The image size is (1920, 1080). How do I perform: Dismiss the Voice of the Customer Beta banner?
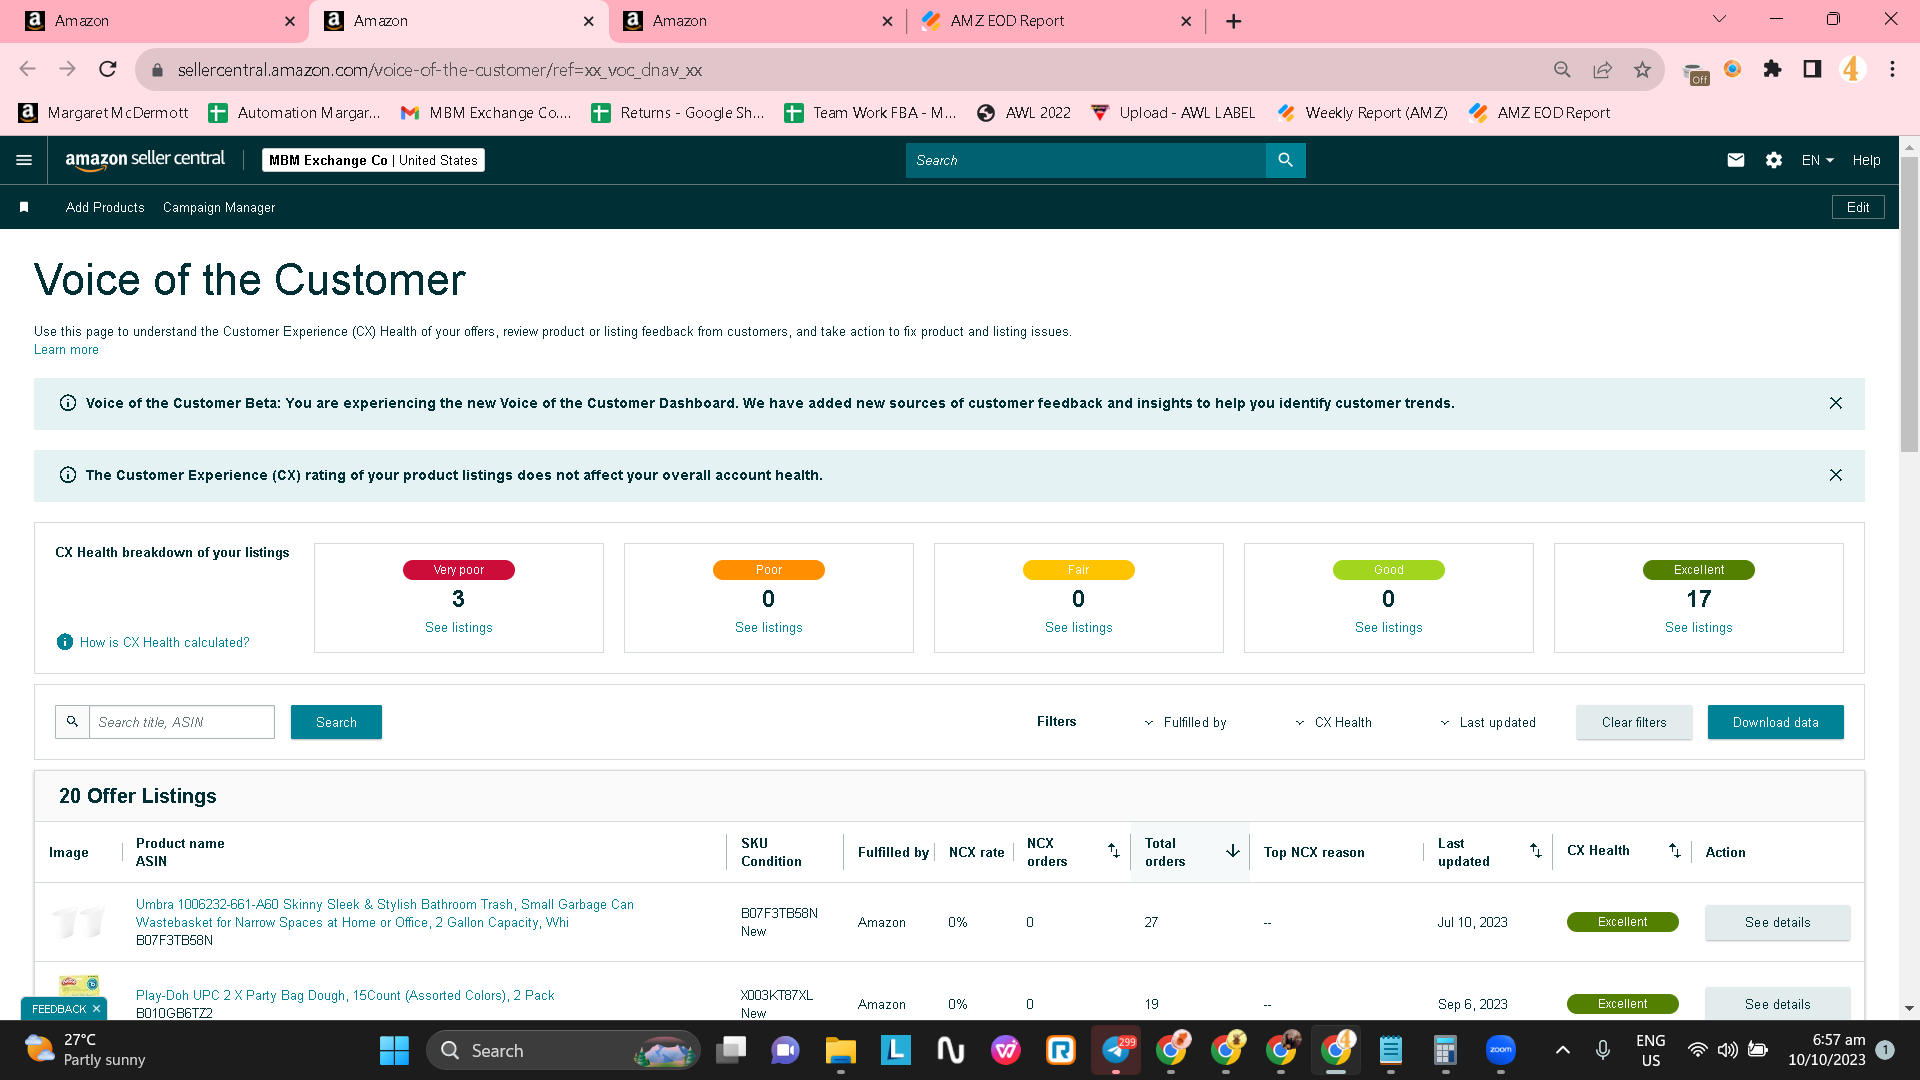point(1836,403)
